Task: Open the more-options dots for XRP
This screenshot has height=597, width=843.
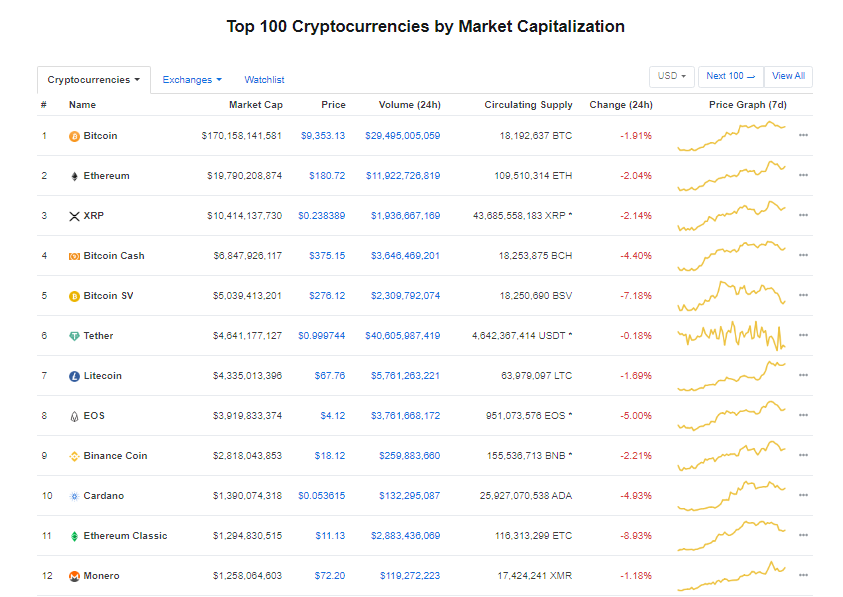Action: 803,215
